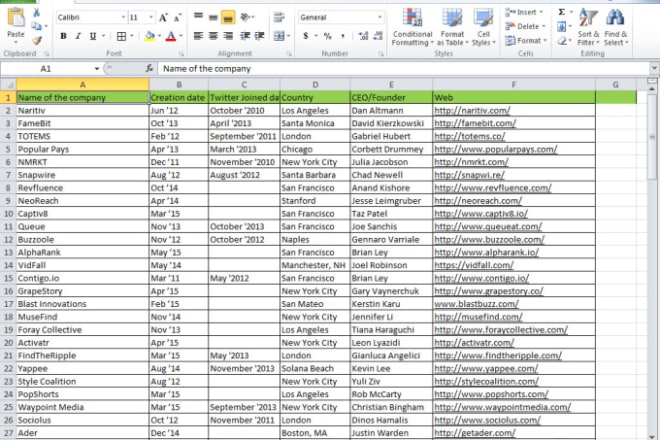Select the Buzzoole company cell
The height and width of the screenshot is (440, 660).
click(83, 240)
